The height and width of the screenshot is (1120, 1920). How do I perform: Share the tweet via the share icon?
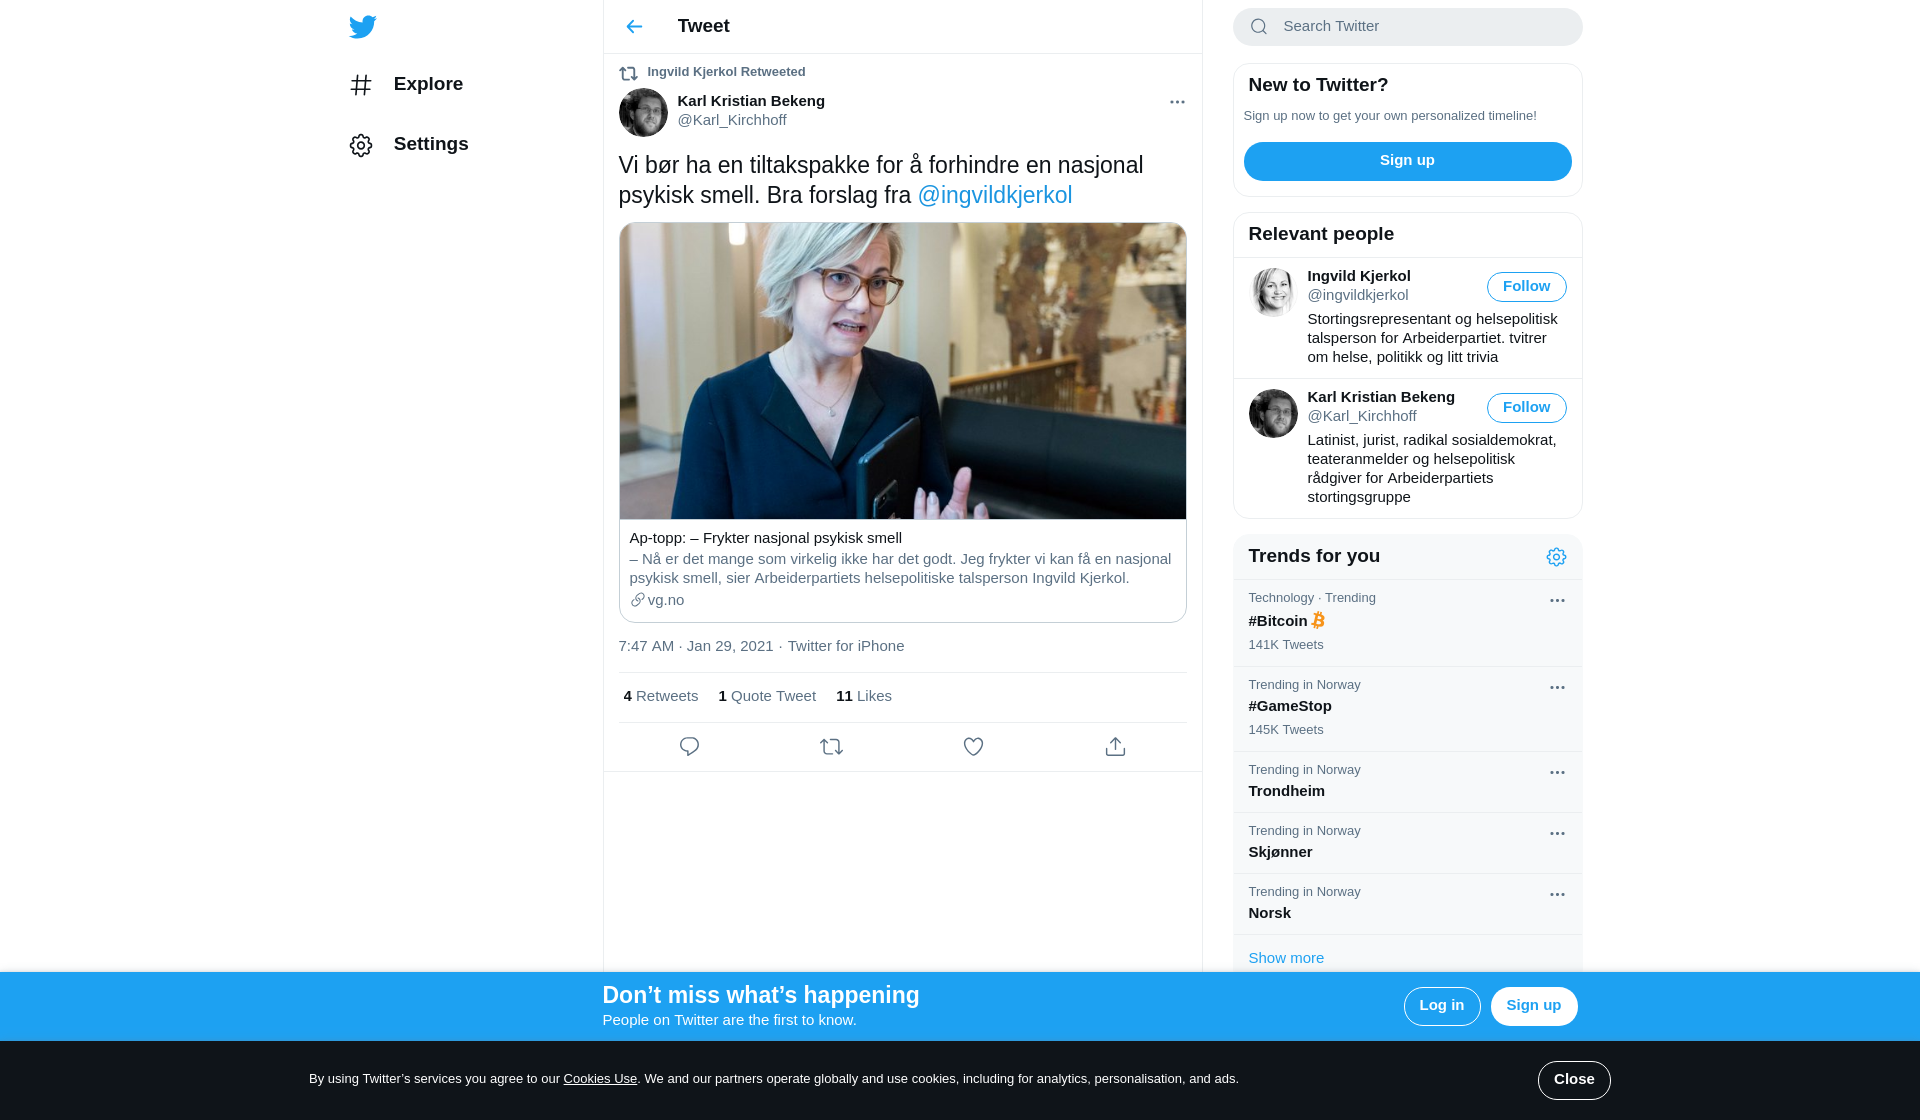[1115, 747]
